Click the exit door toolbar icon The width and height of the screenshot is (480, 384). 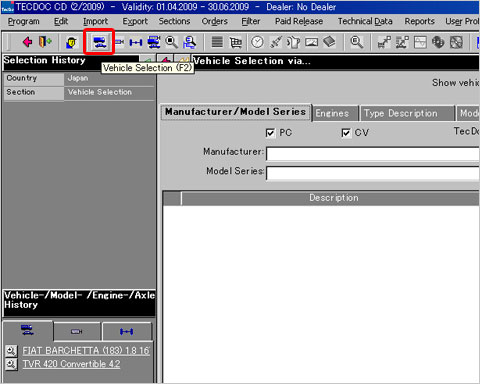coord(45,42)
